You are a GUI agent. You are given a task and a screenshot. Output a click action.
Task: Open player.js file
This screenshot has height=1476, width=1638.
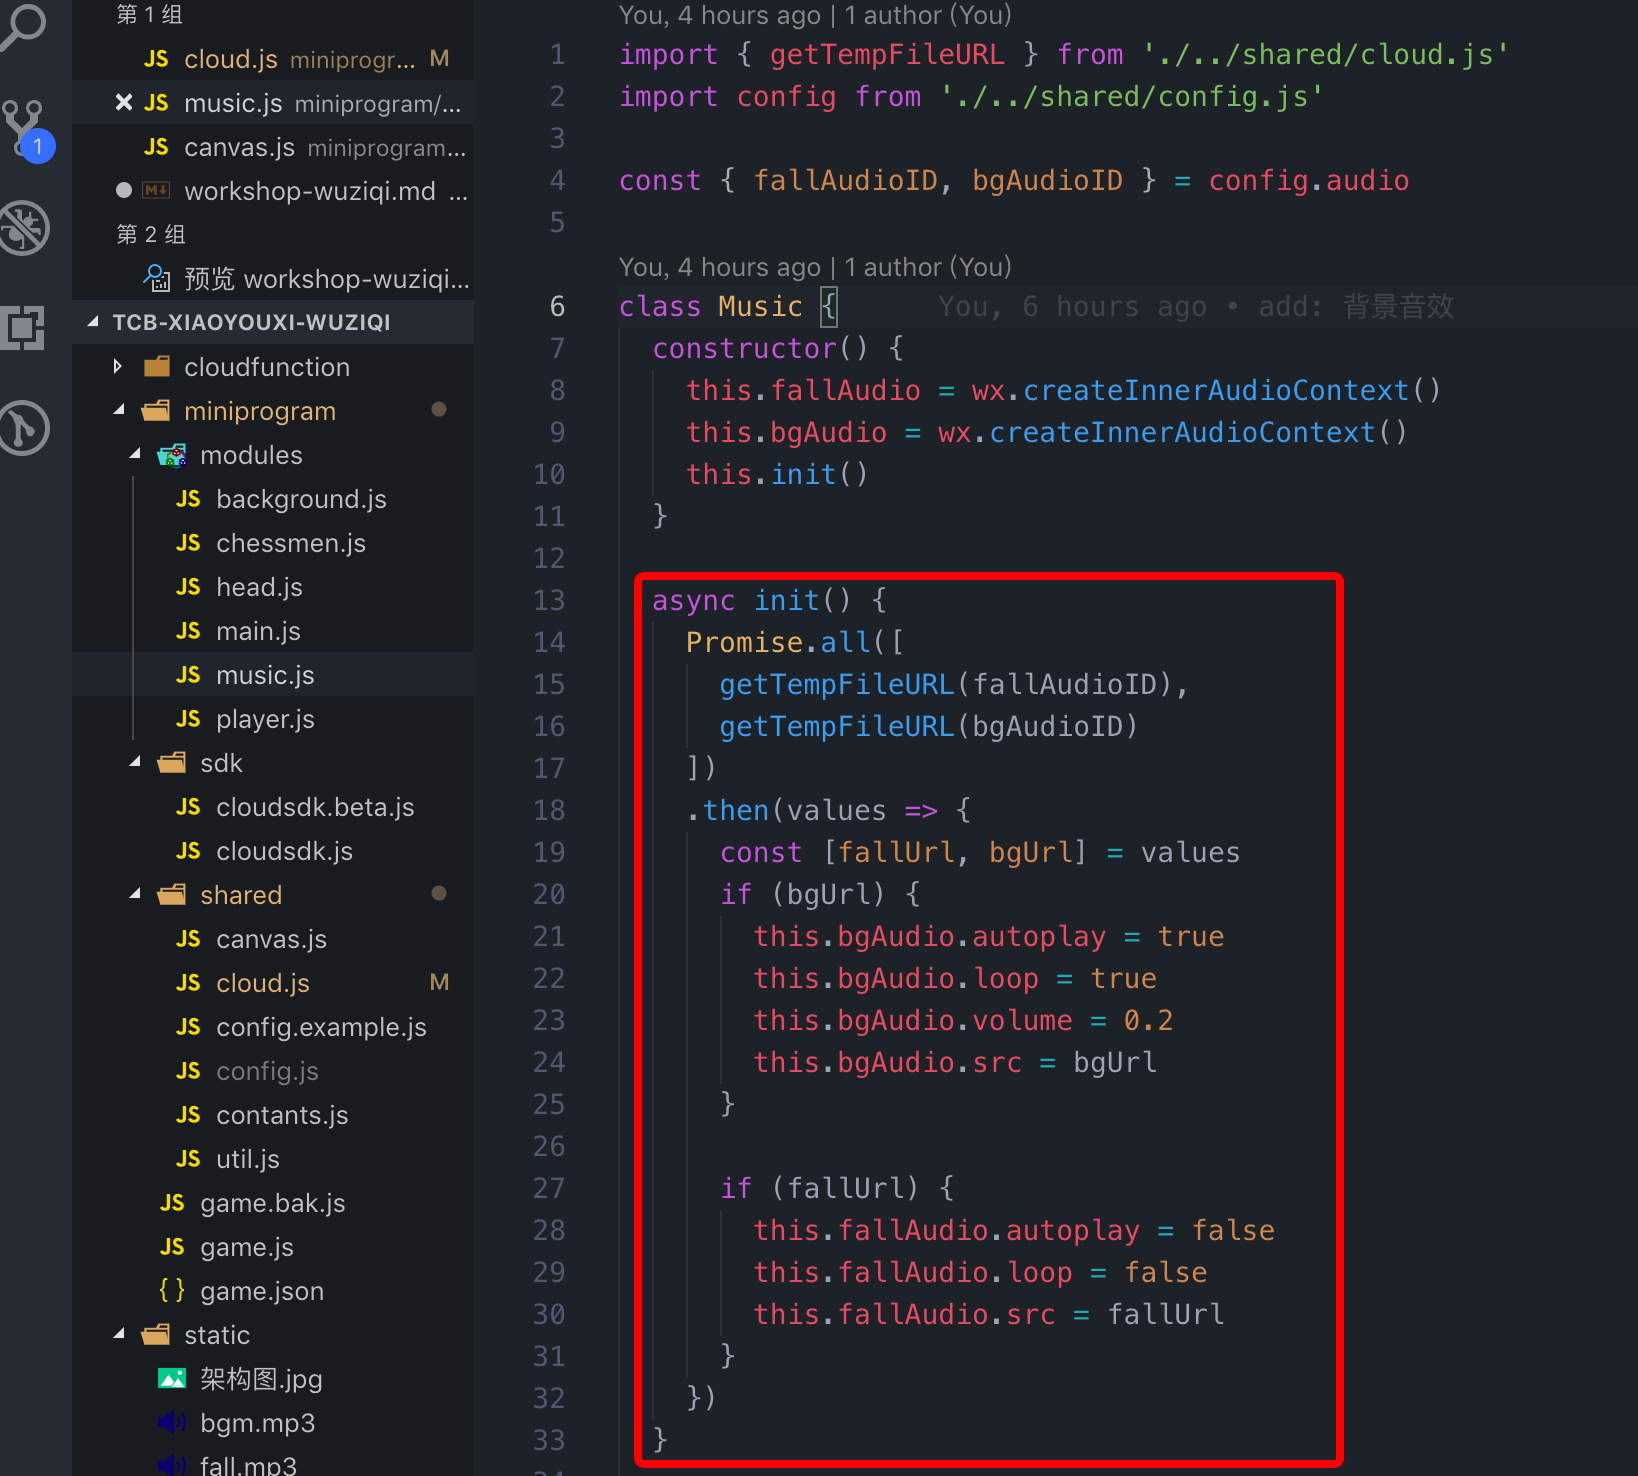273,719
